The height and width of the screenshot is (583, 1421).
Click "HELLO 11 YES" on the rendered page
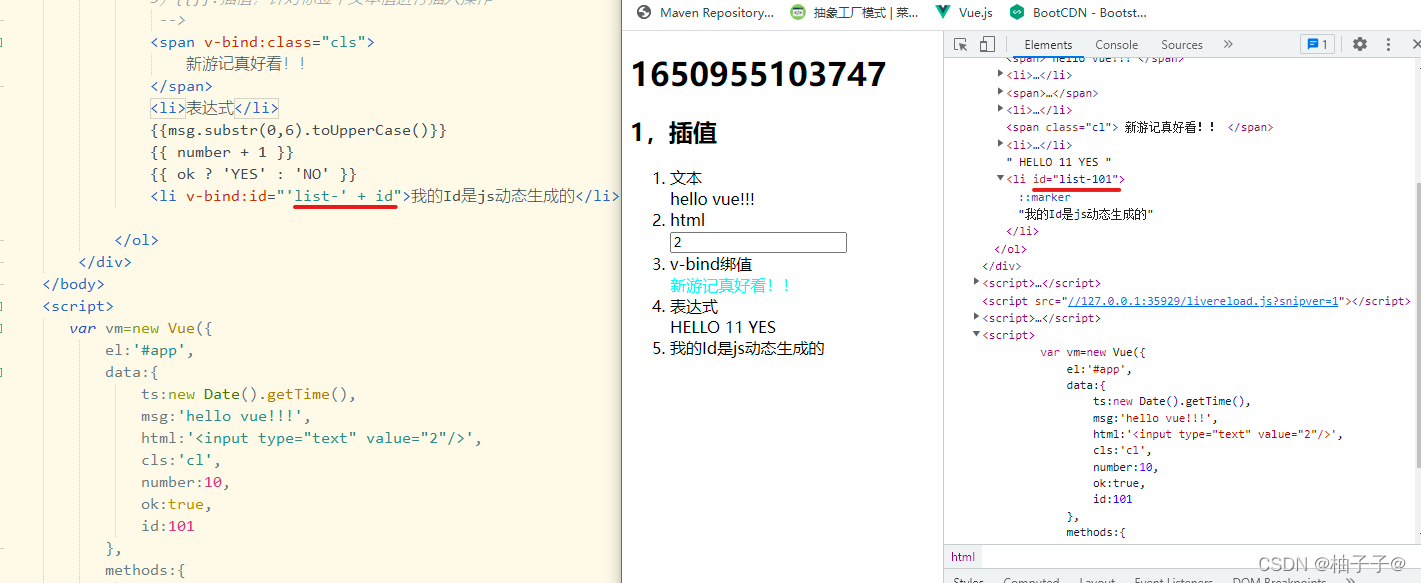point(723,327)
